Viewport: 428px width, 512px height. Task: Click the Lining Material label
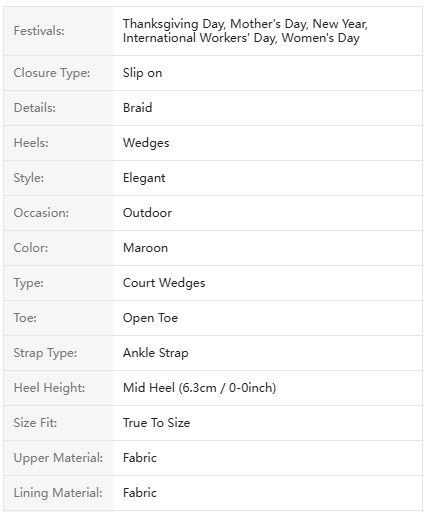[58, 493]
